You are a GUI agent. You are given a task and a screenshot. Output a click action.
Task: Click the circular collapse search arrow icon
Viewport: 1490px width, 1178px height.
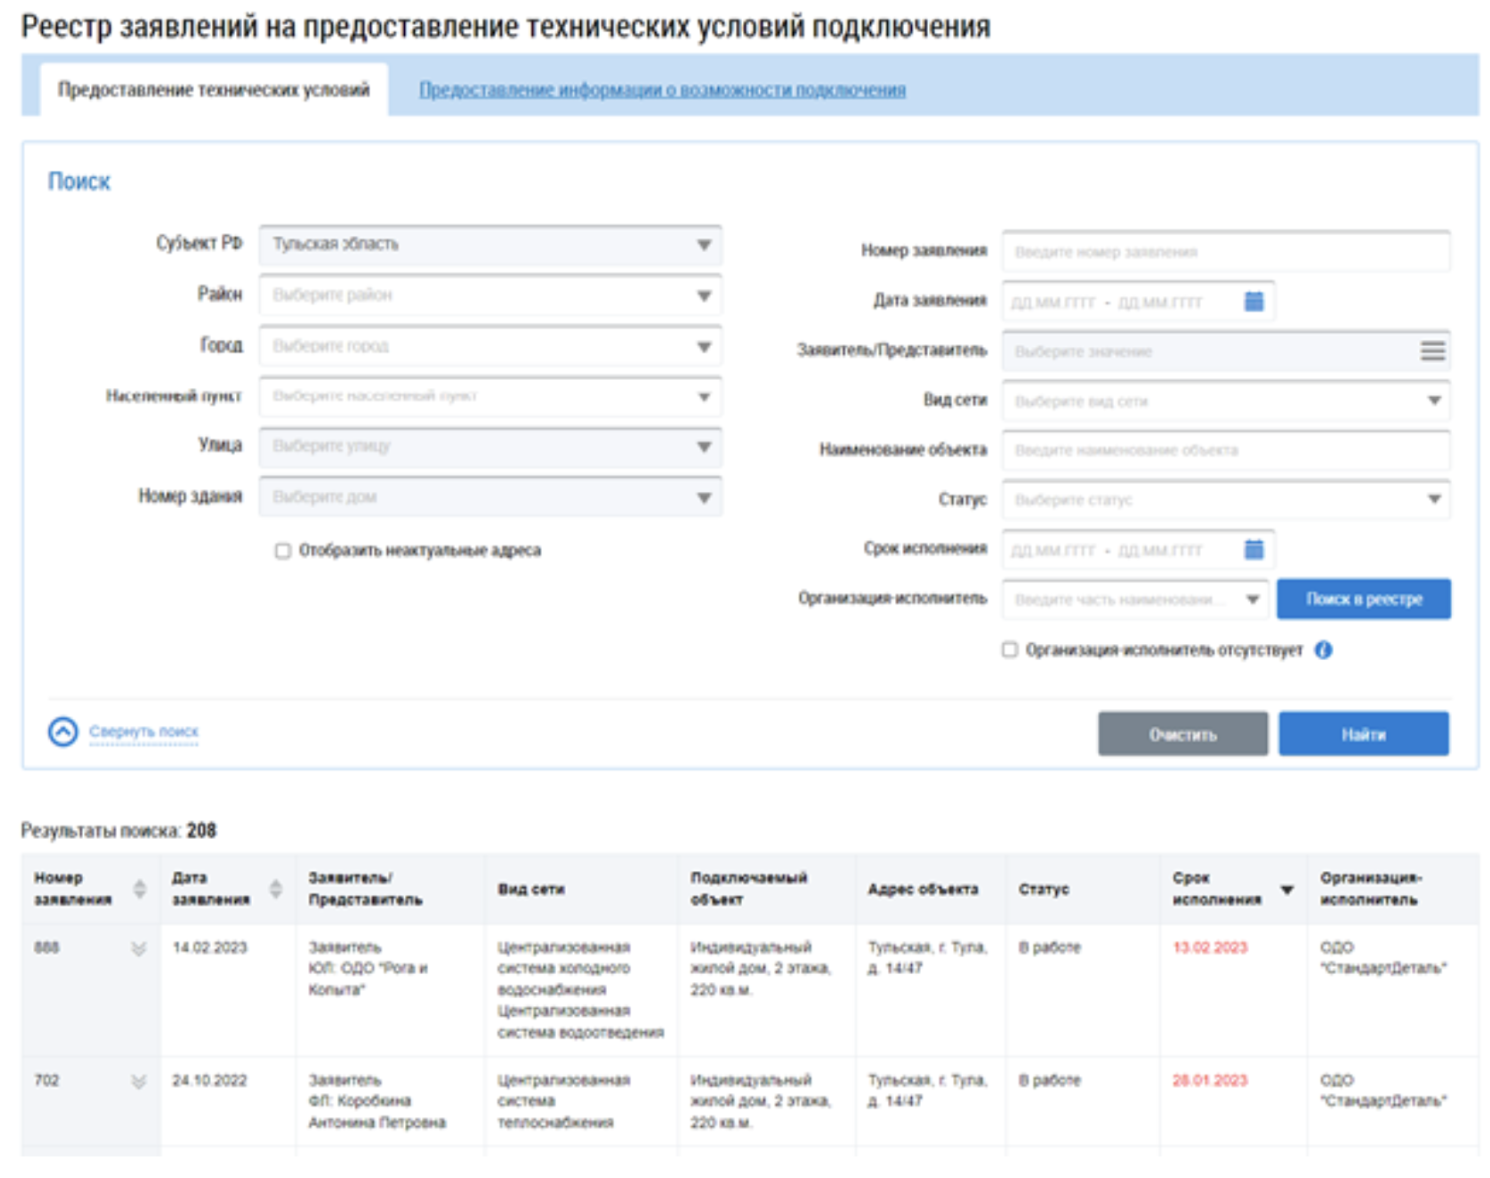(x=63, y=732)
